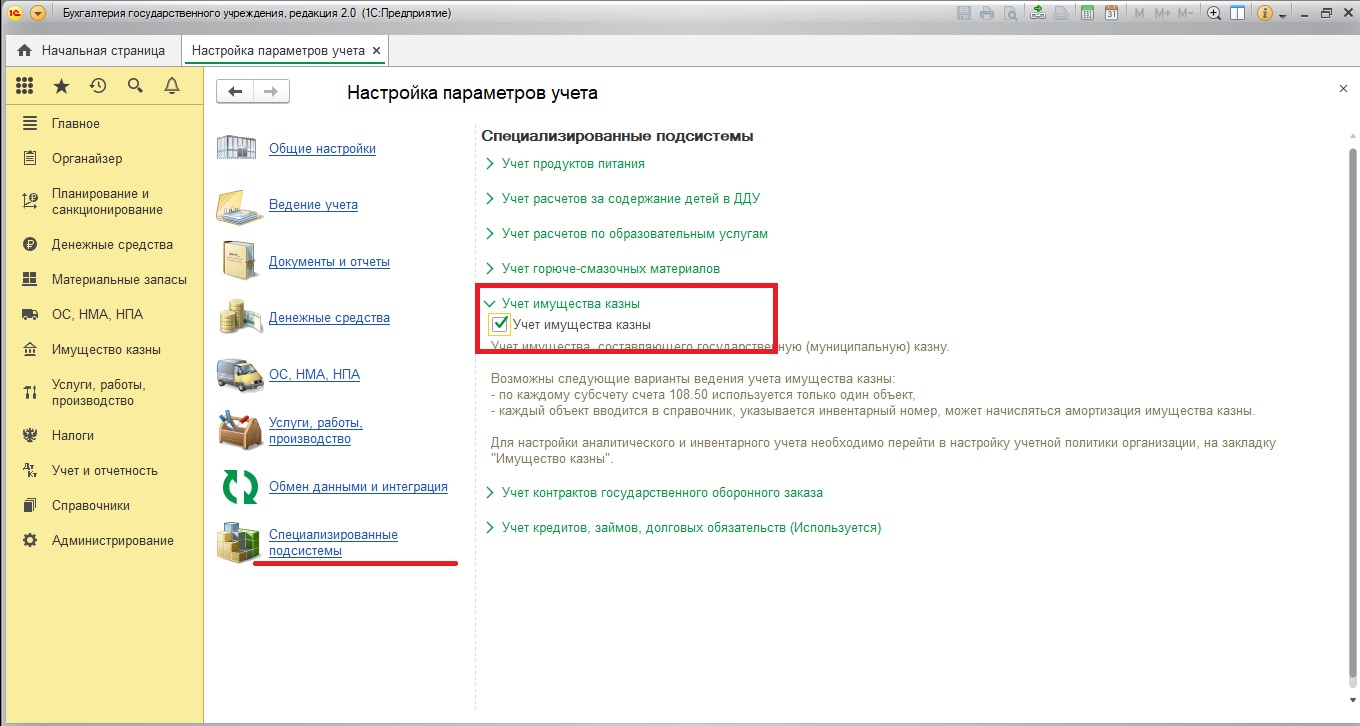Click the window layout panels icon
The width and height of the screenshot is (1360, 726).
(x=1238, y=14)
